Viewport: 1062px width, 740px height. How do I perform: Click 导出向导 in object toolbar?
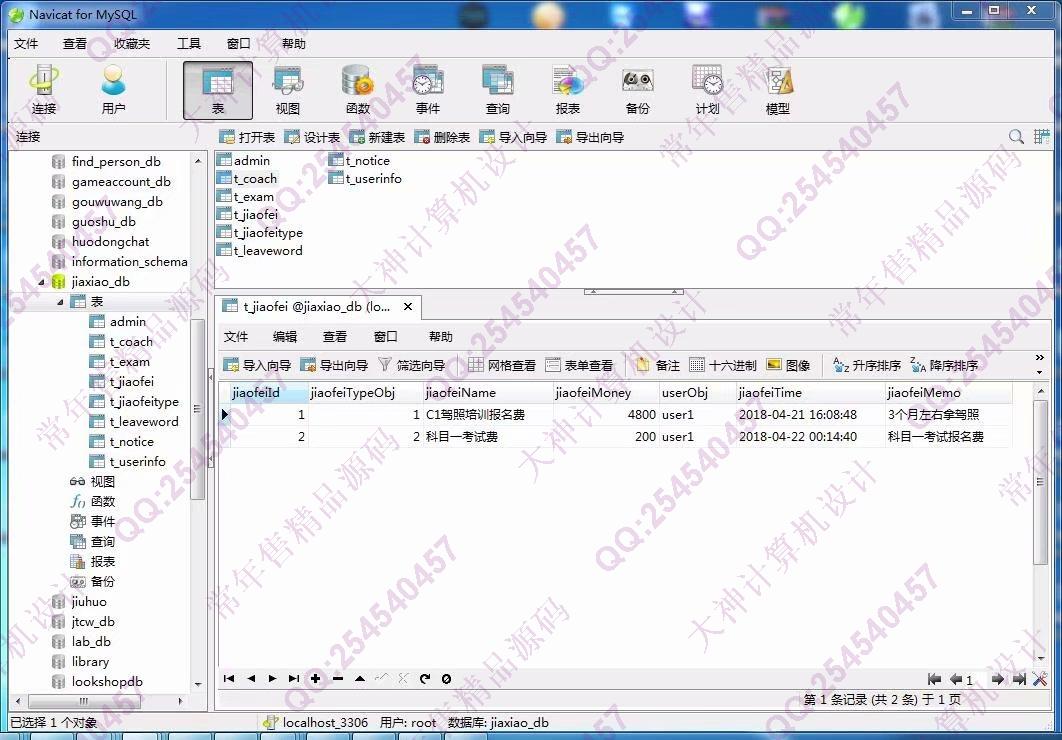coord(590,137)
